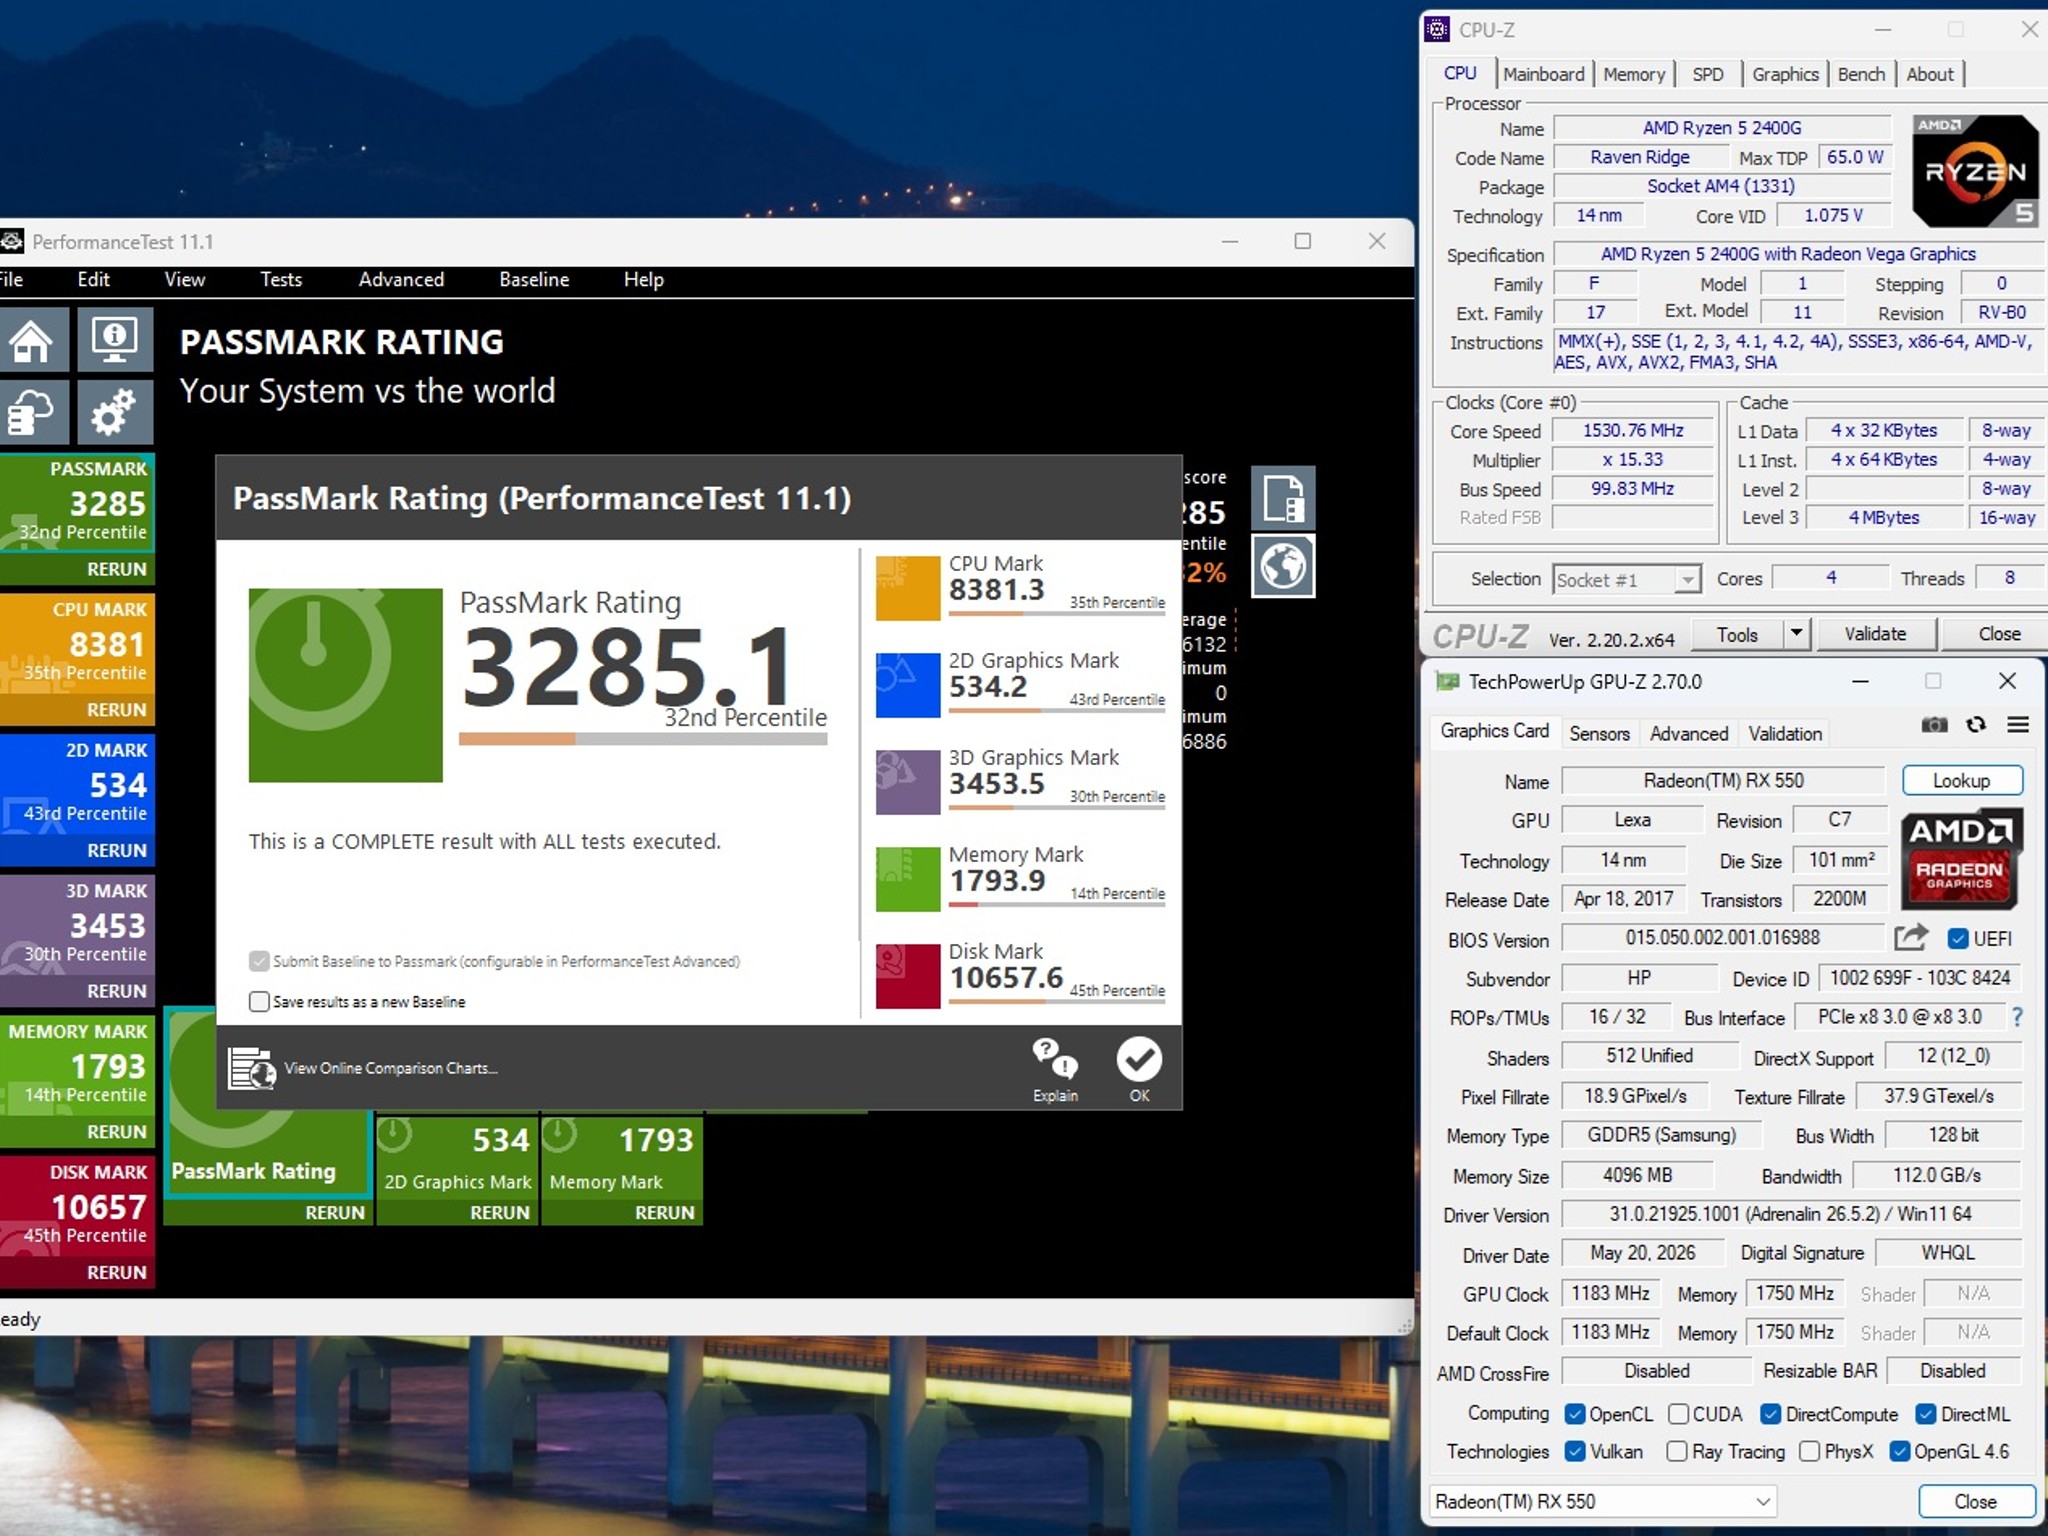
Task: Open the Advanced menu in PerformanceTest
Action: (x=401, y=279)
